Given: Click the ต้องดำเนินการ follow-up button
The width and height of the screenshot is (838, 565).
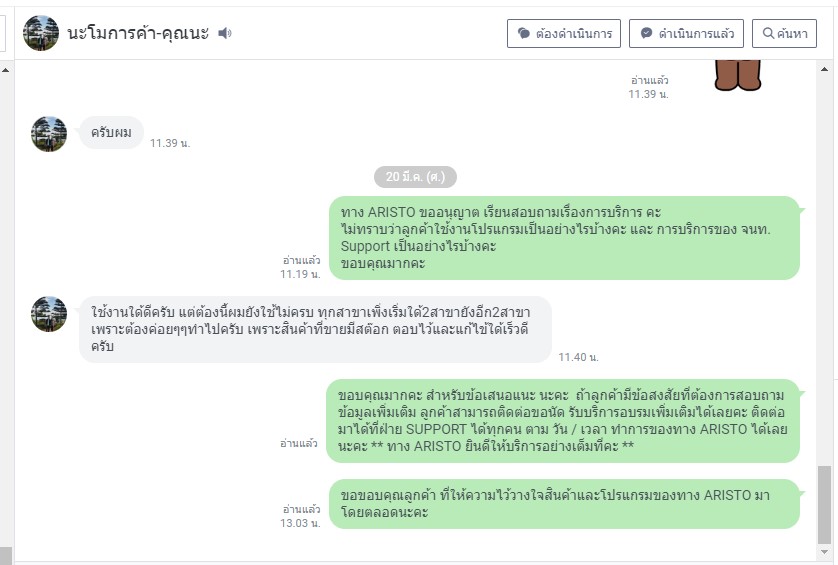Looking at the screenshot, I should coord(564,33).
